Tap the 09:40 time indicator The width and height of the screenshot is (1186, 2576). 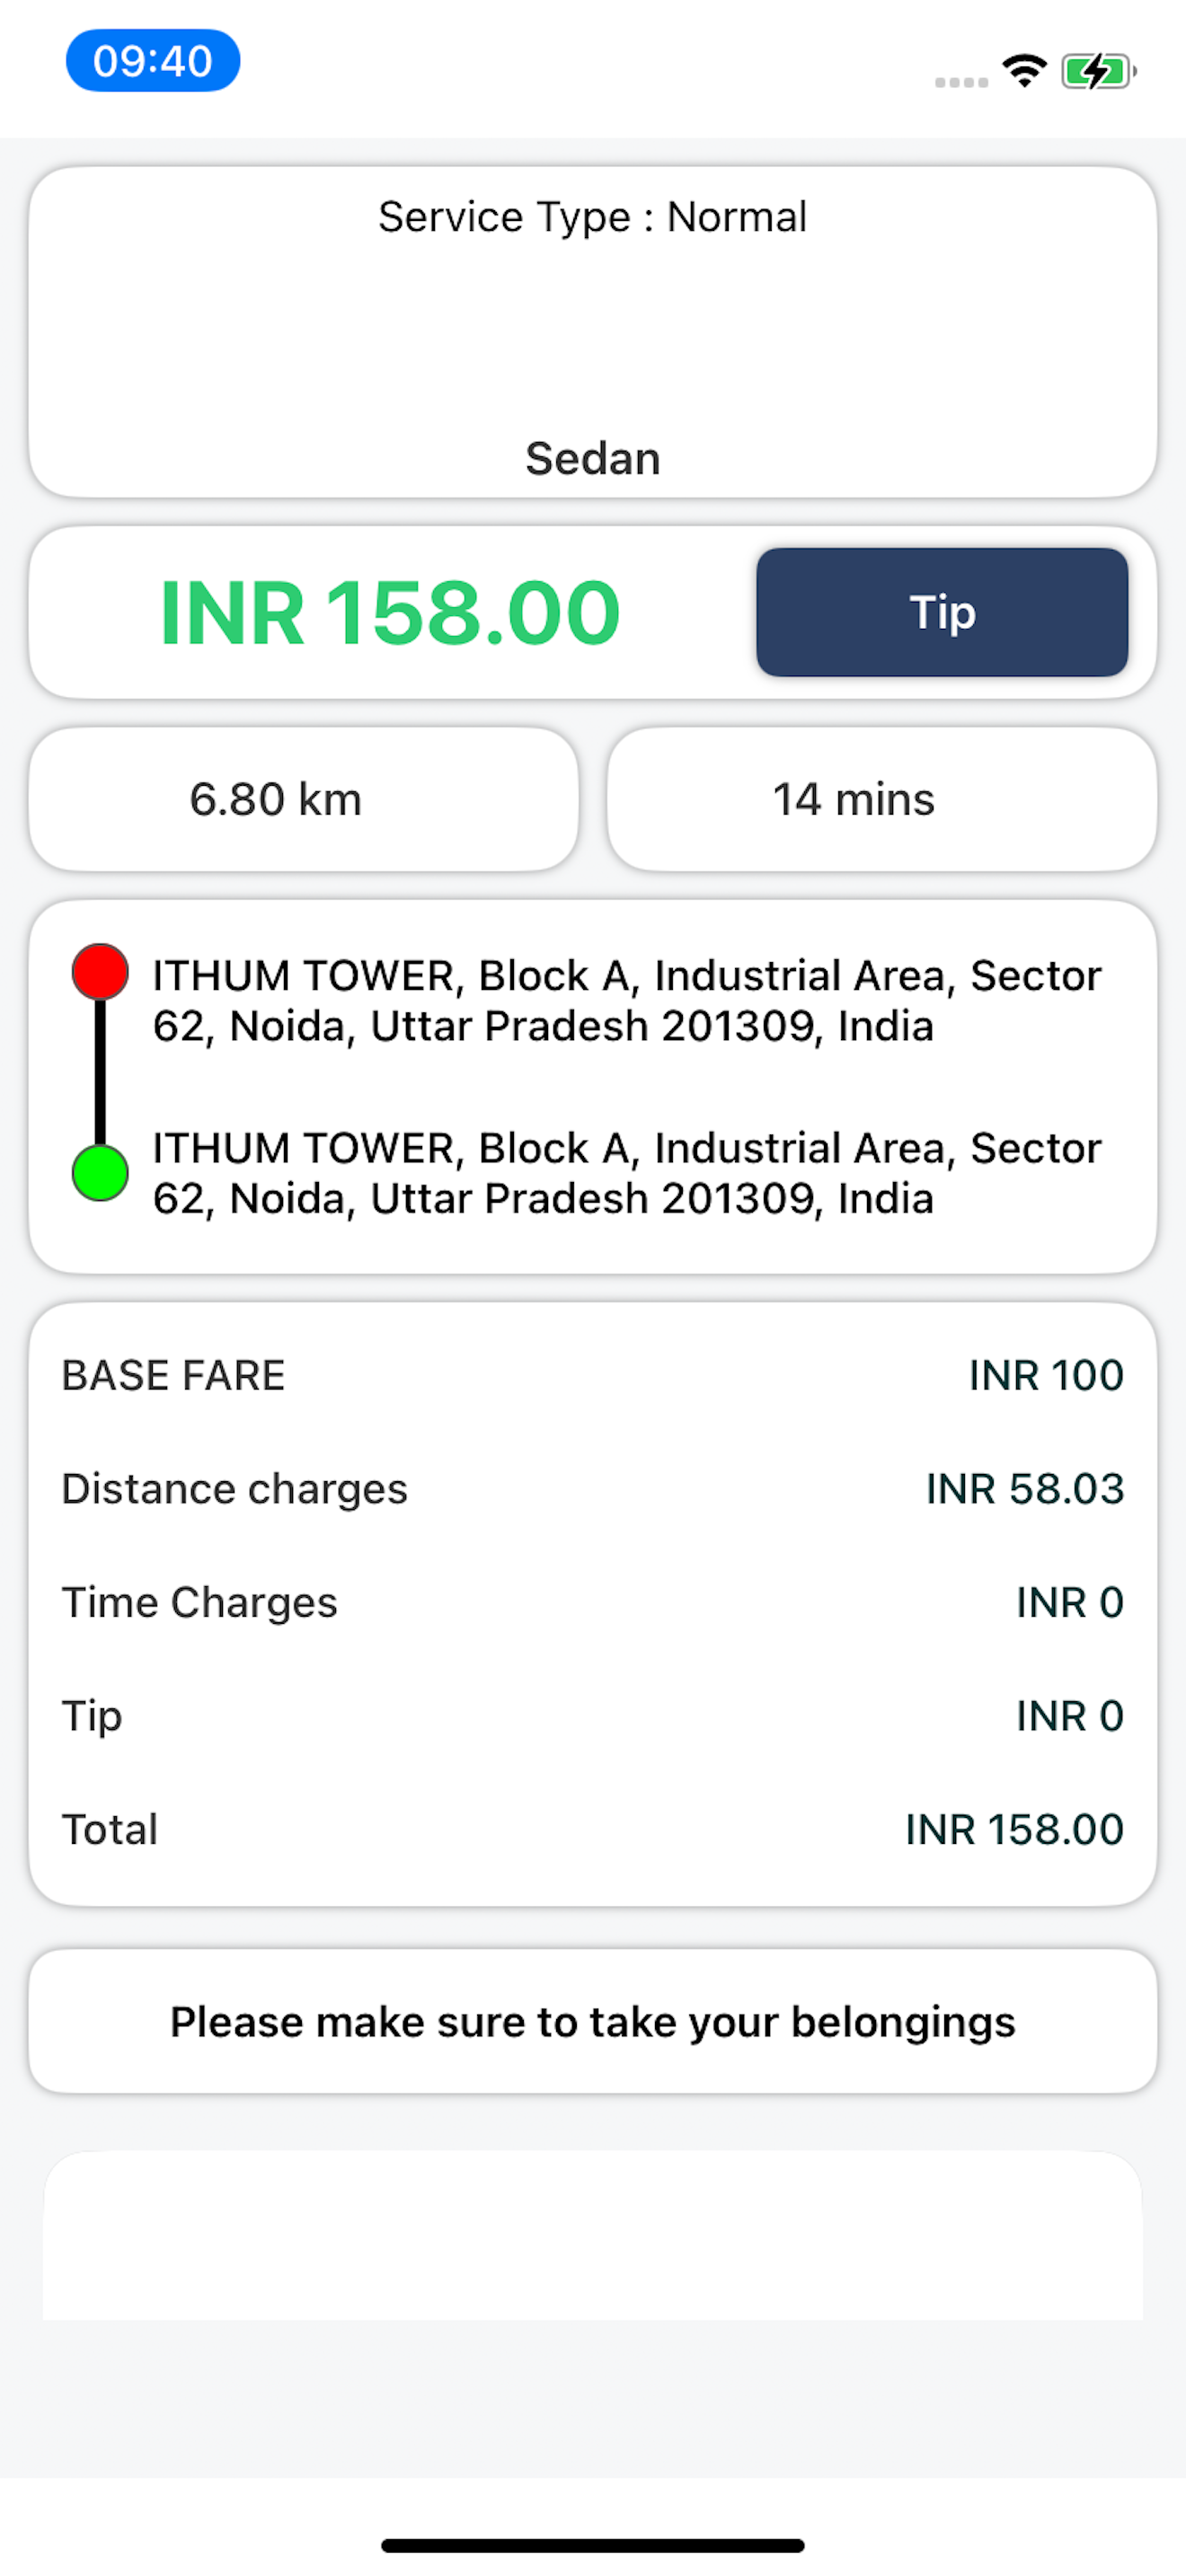[153, 61]
